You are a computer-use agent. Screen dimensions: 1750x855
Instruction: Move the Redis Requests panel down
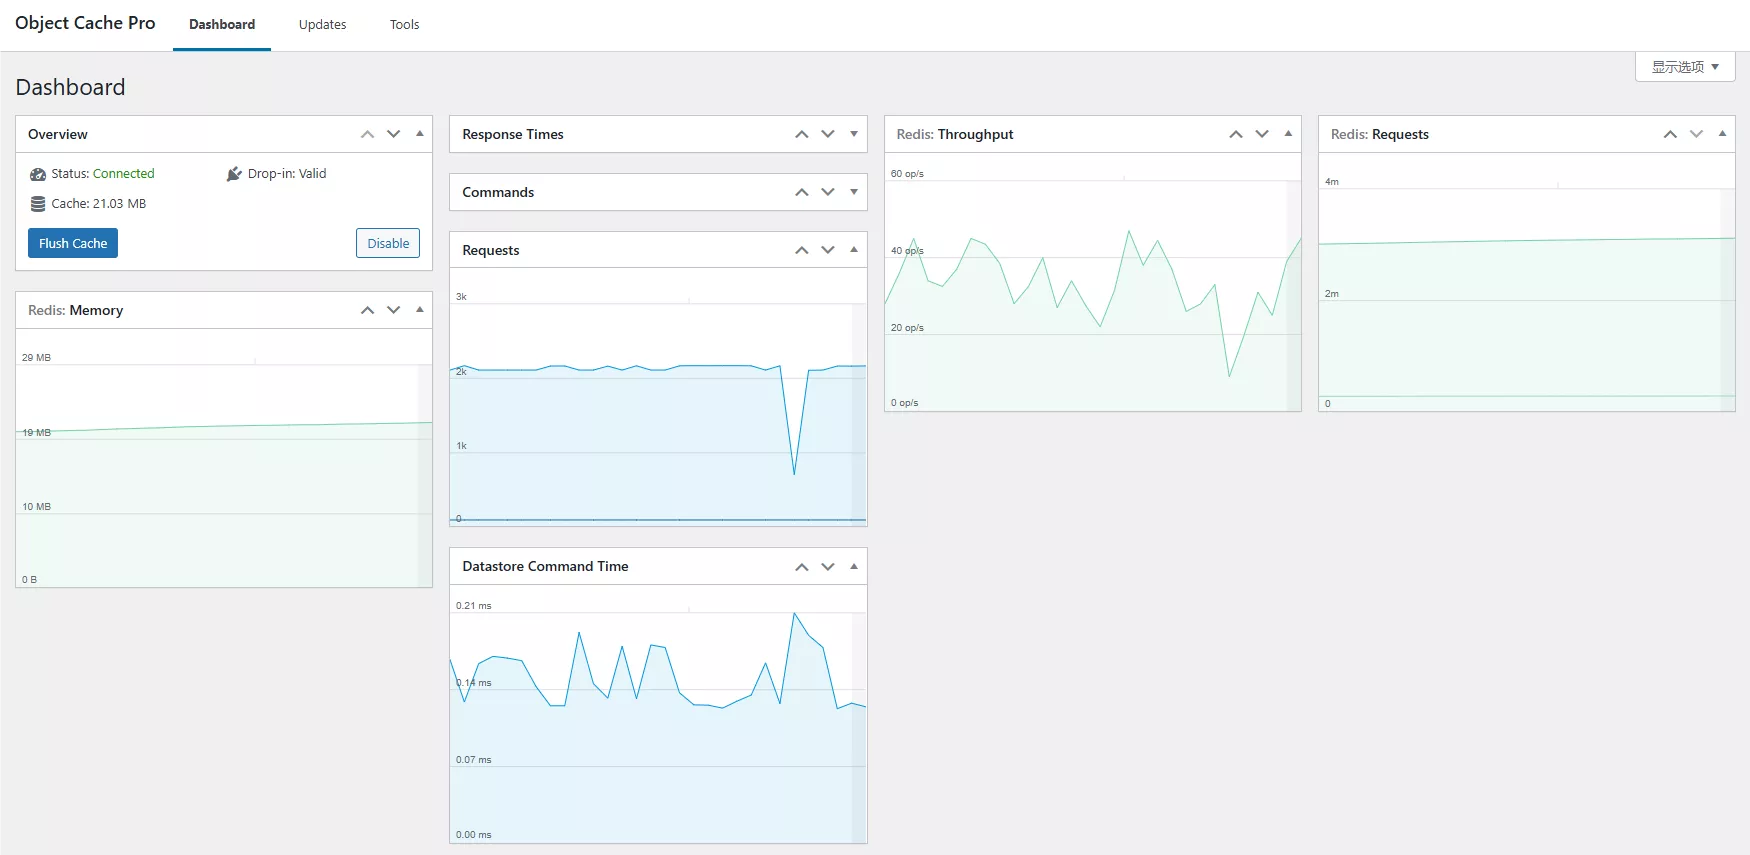tap(1696, 134)
